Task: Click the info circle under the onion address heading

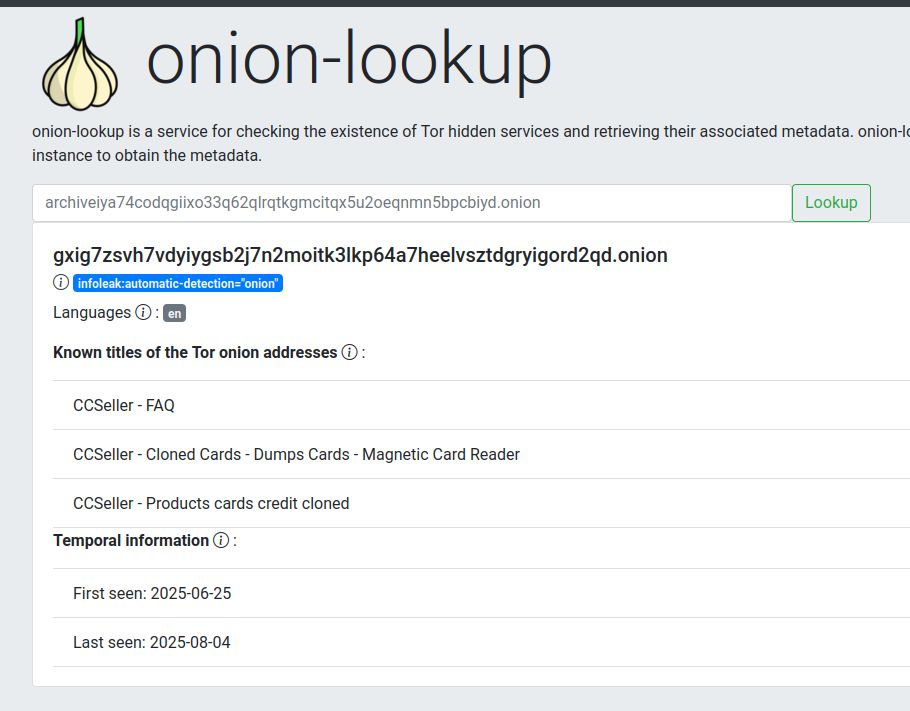Action: pos(60,282)
